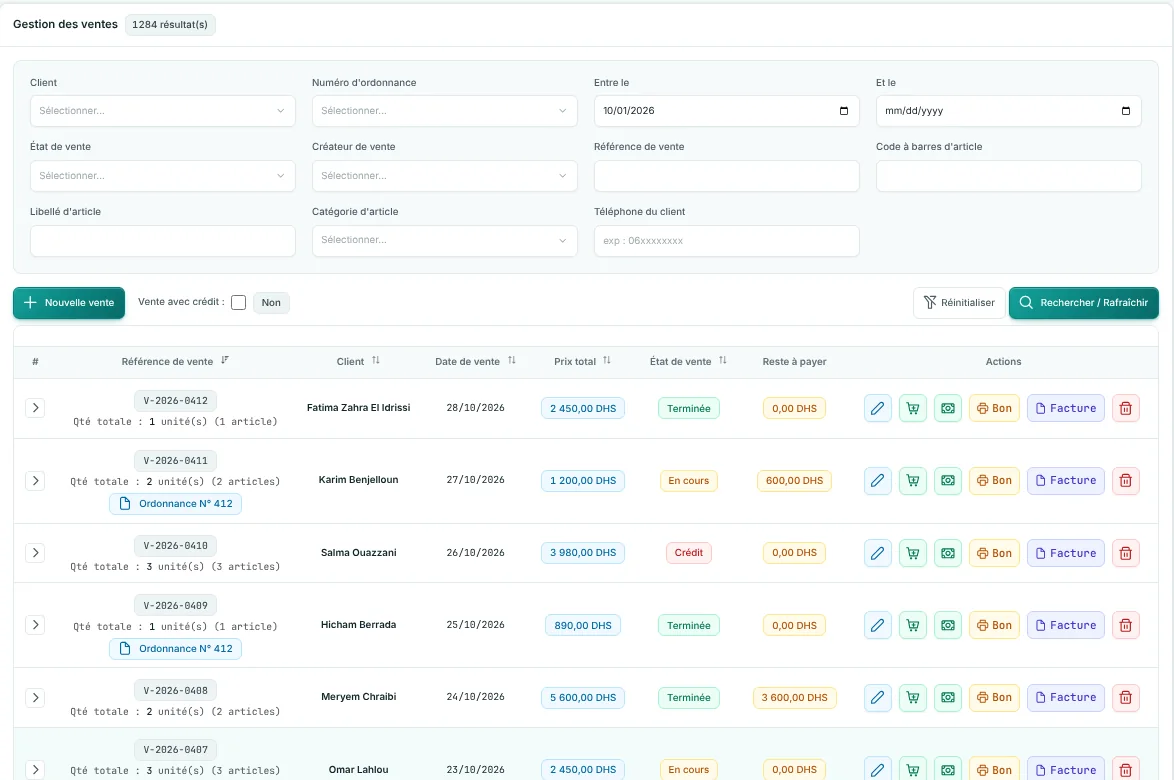Open Créateur de vente dropdown
This screenshot has height=780, width=1174.
click(x=445, y=176)
